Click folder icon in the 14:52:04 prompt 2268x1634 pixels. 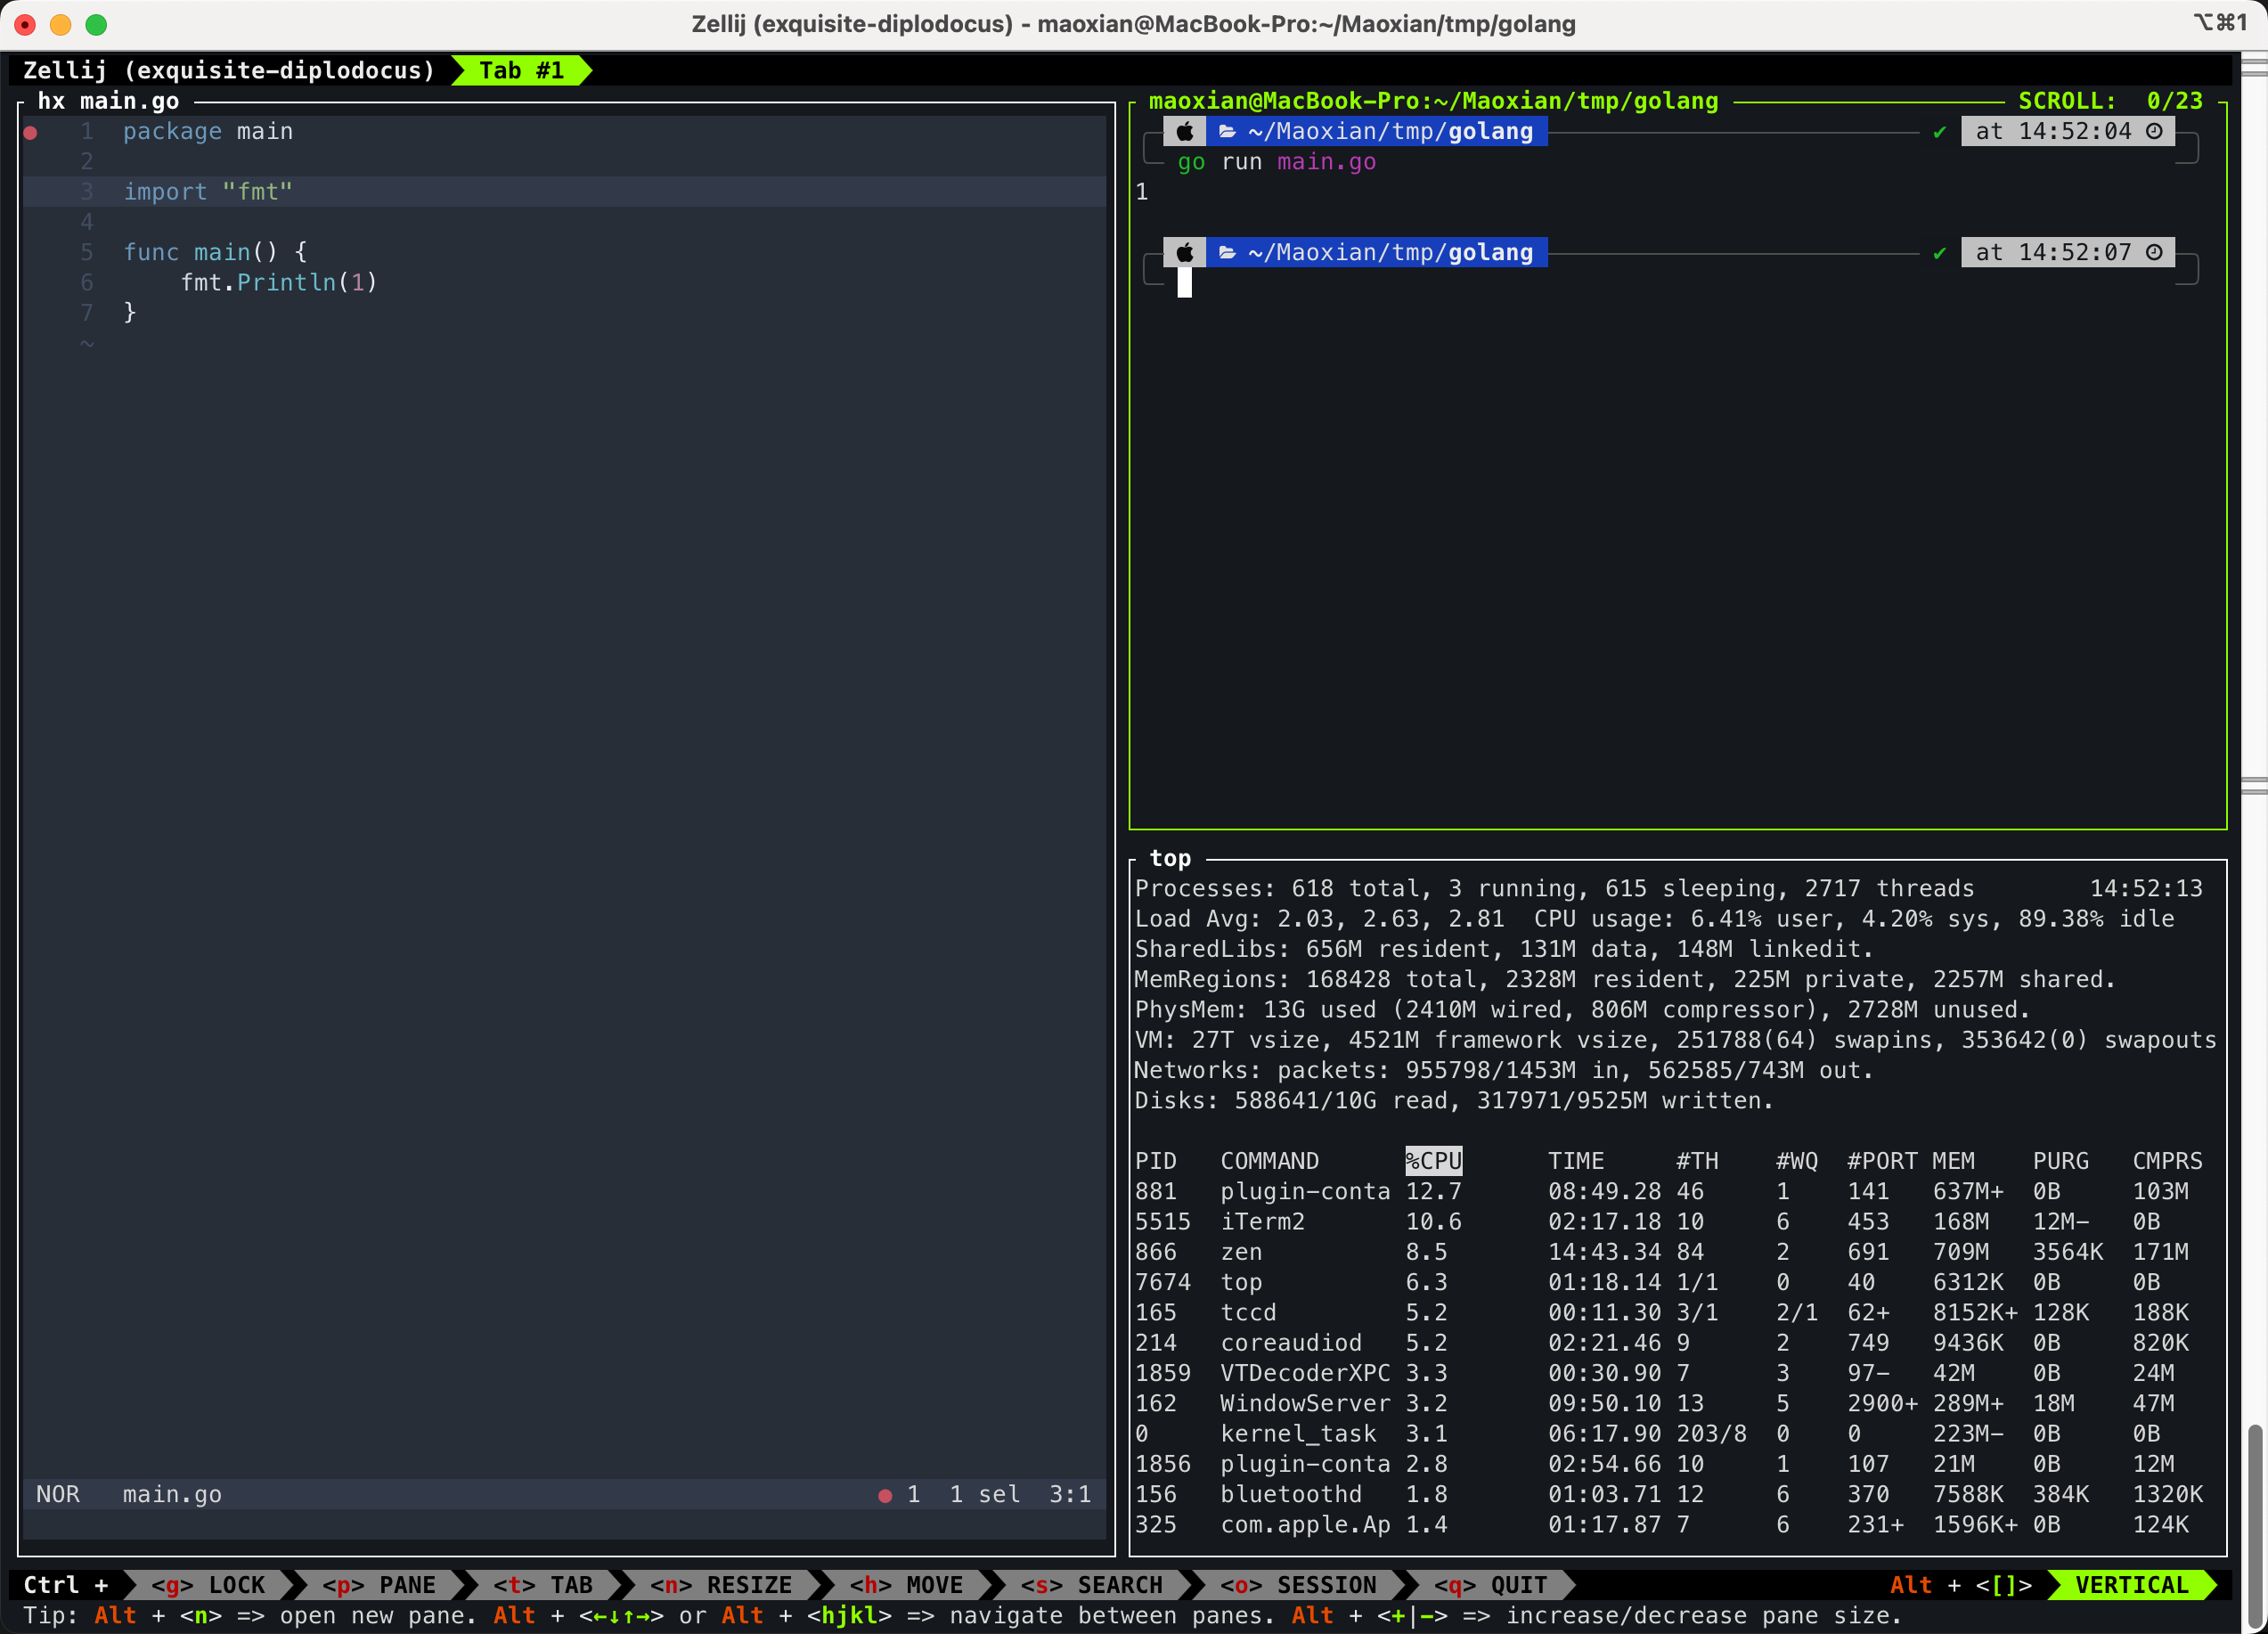point(1227,131)
